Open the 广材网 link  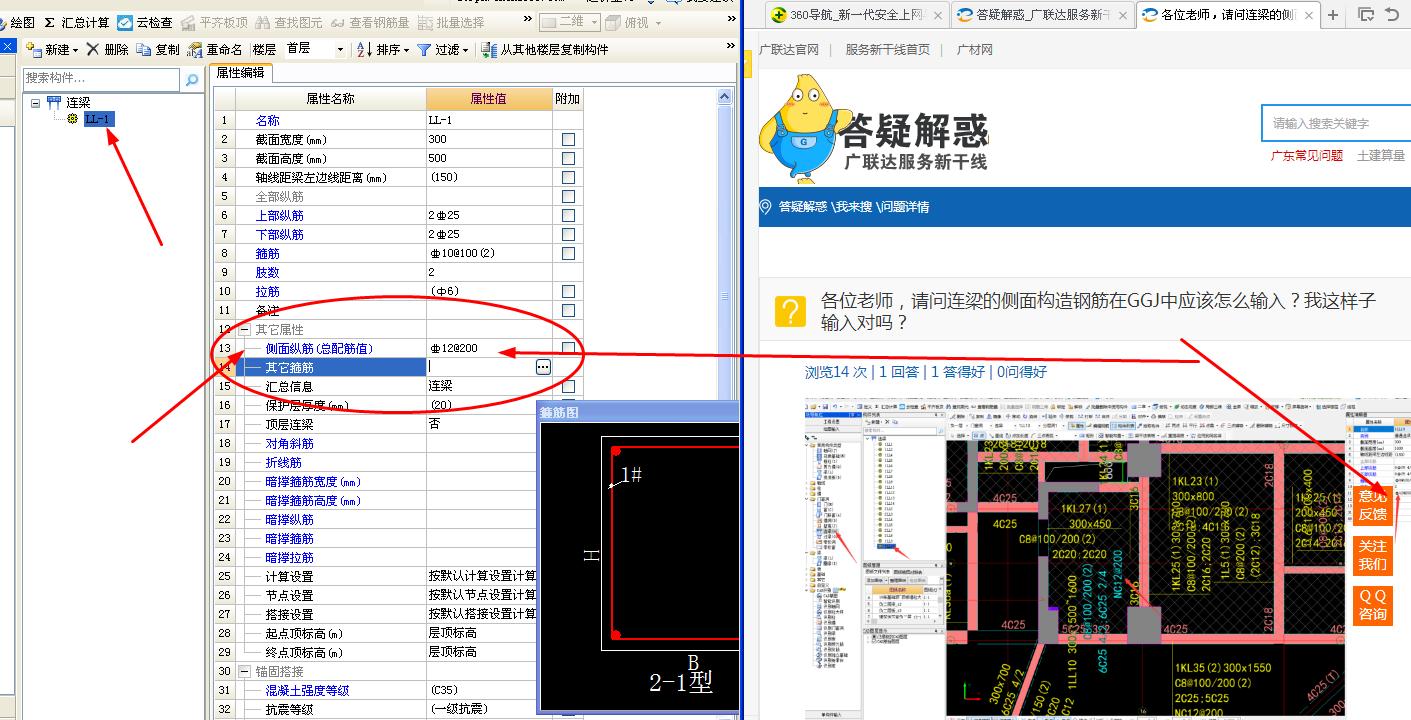(x=975, y=49)
